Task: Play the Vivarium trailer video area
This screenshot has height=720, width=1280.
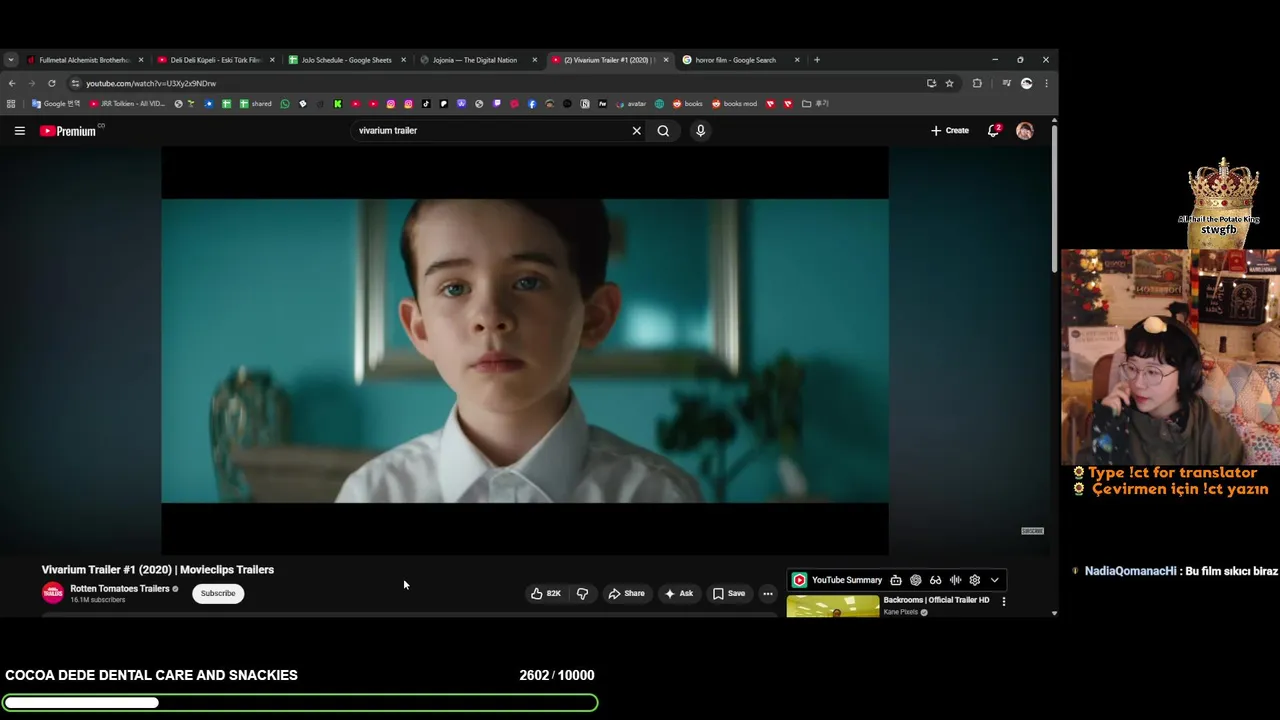Action: [x=524, y=350]
